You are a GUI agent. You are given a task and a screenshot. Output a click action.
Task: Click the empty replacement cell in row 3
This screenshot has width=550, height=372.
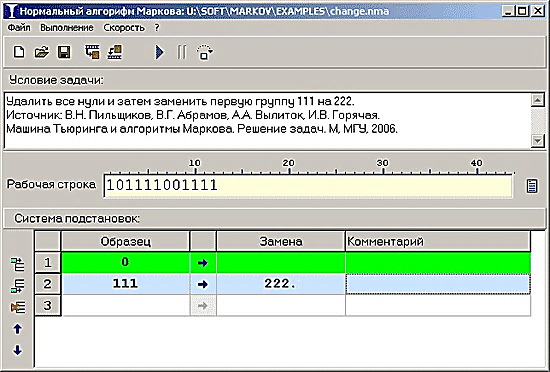click(281, 305)
